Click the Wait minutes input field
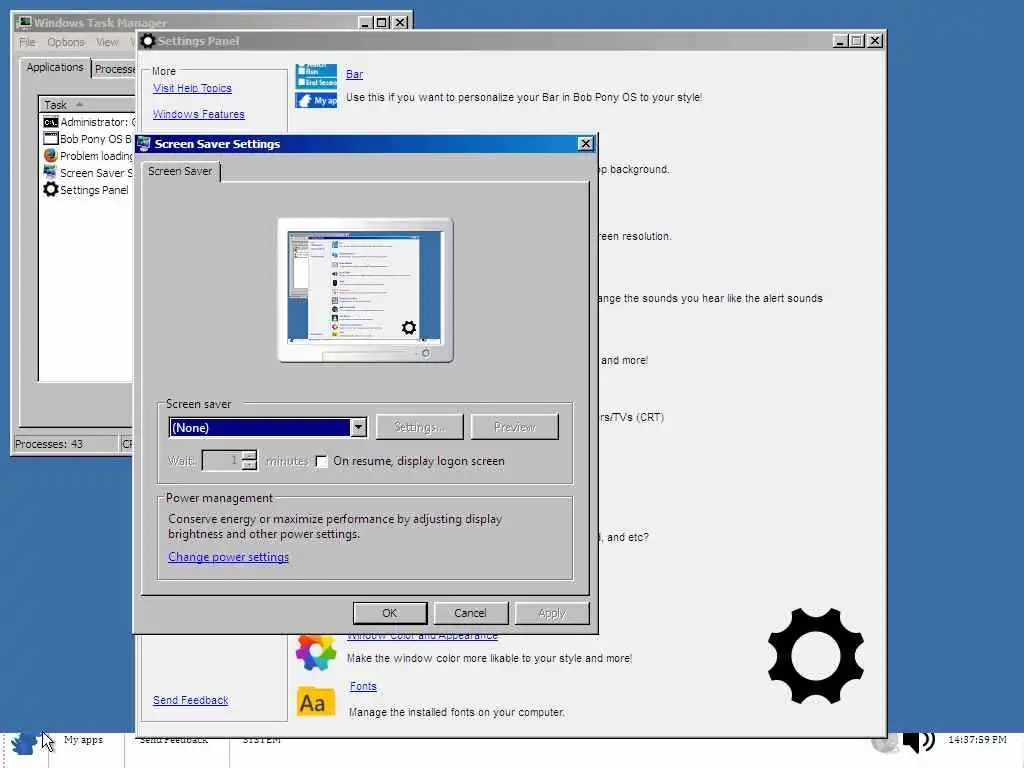Viewport: 1024px width, 768px height. pos(221,460)
